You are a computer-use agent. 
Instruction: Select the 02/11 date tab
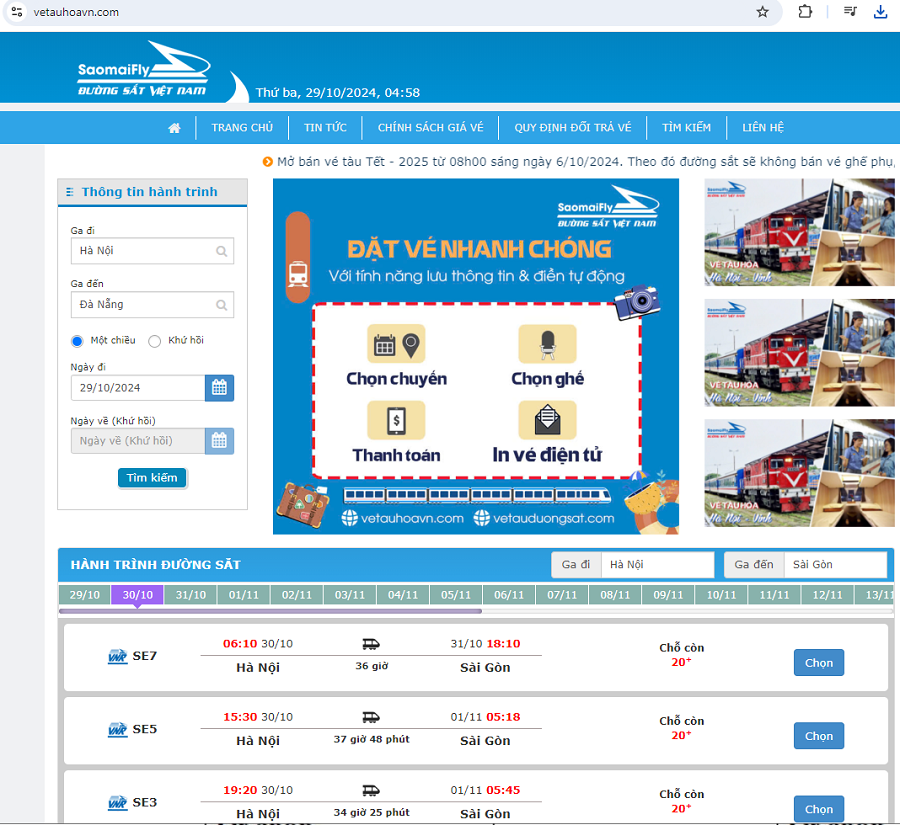click(x=297, y=595)
